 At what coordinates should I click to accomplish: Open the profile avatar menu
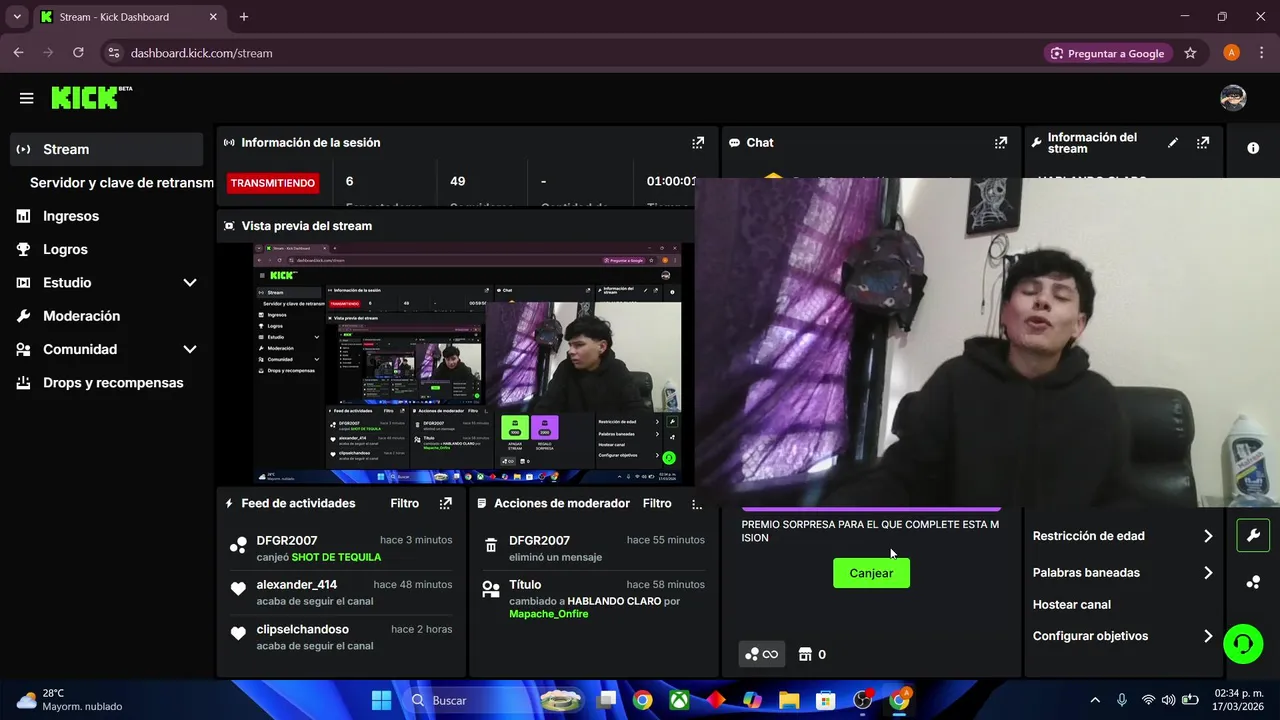(x=1233, y=98)
